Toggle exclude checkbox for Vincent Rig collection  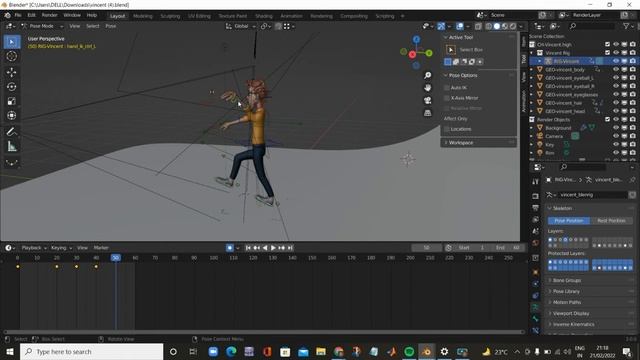tap(607, 53)
